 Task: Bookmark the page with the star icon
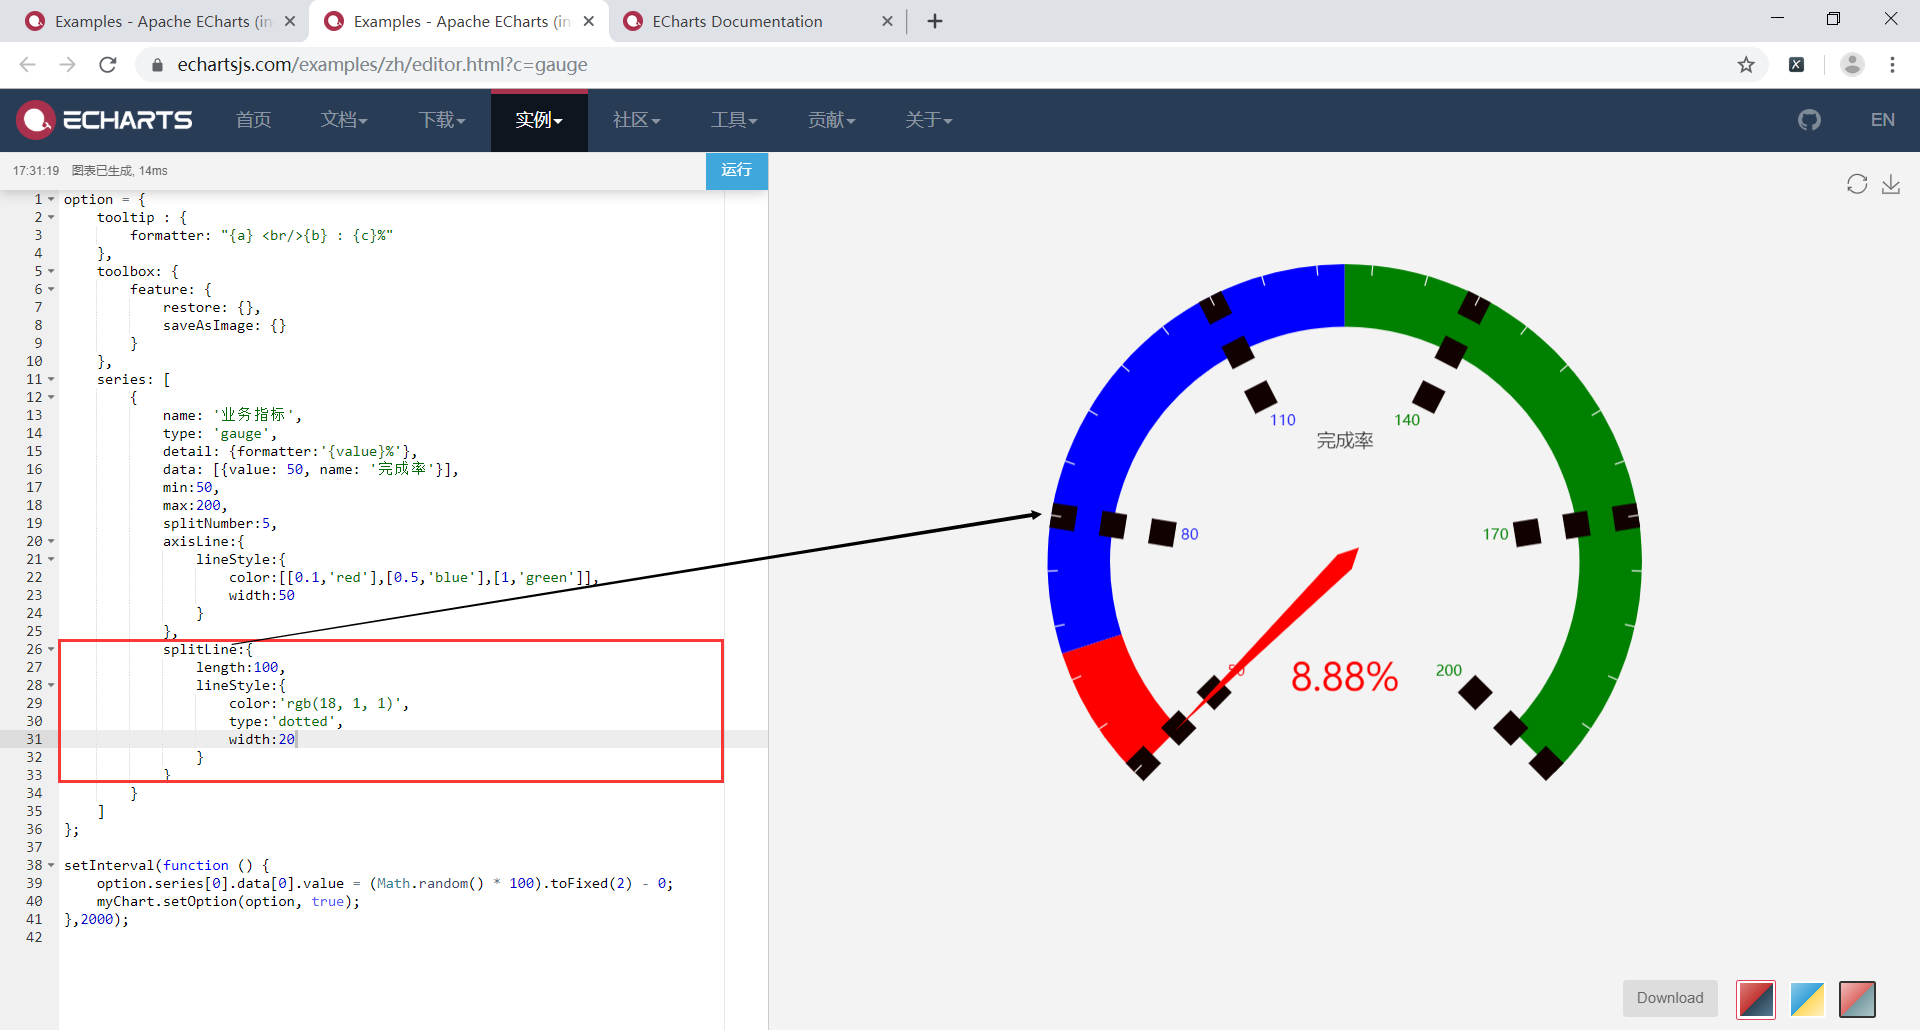pos(1747,64)
